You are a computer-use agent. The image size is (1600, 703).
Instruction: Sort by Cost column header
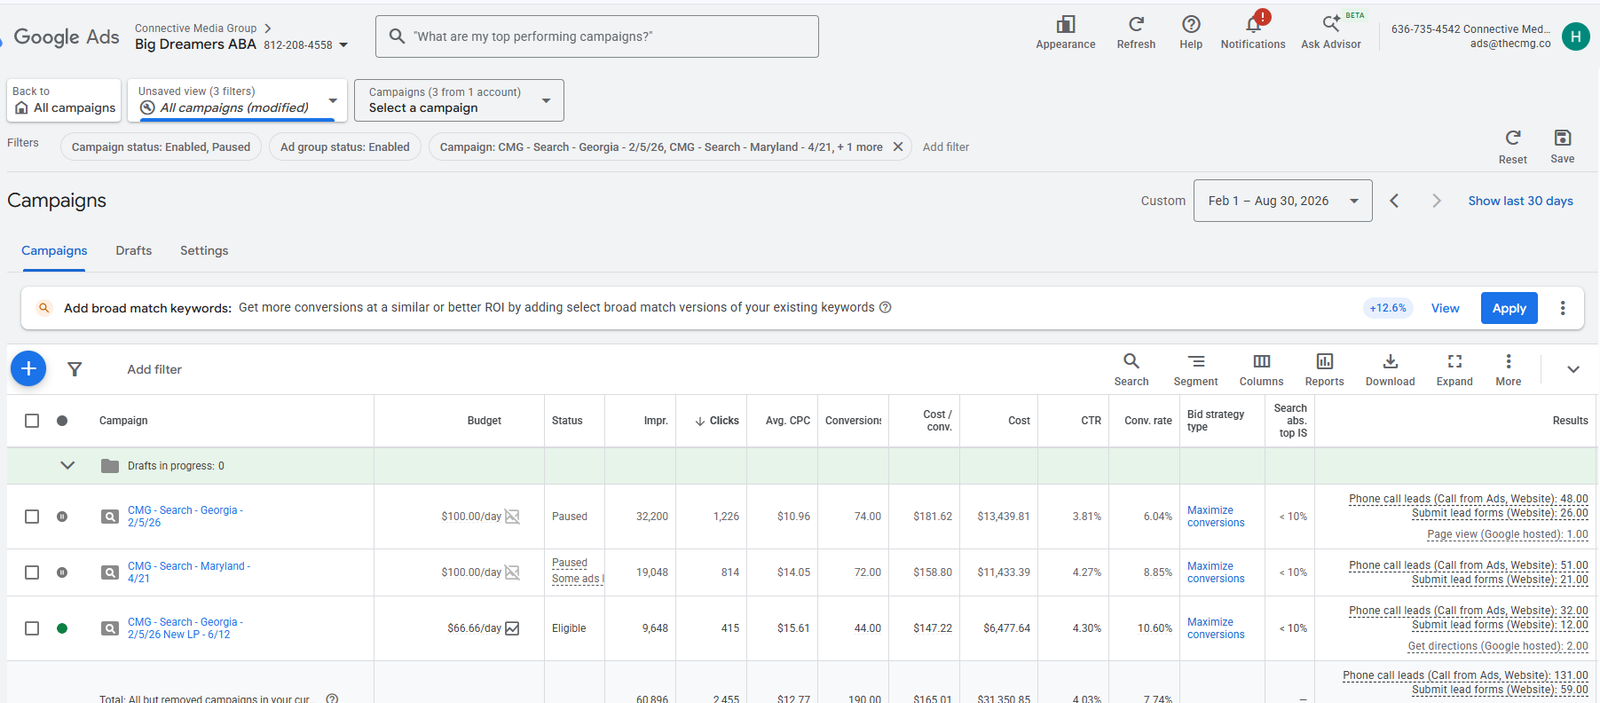point(1019,421)
